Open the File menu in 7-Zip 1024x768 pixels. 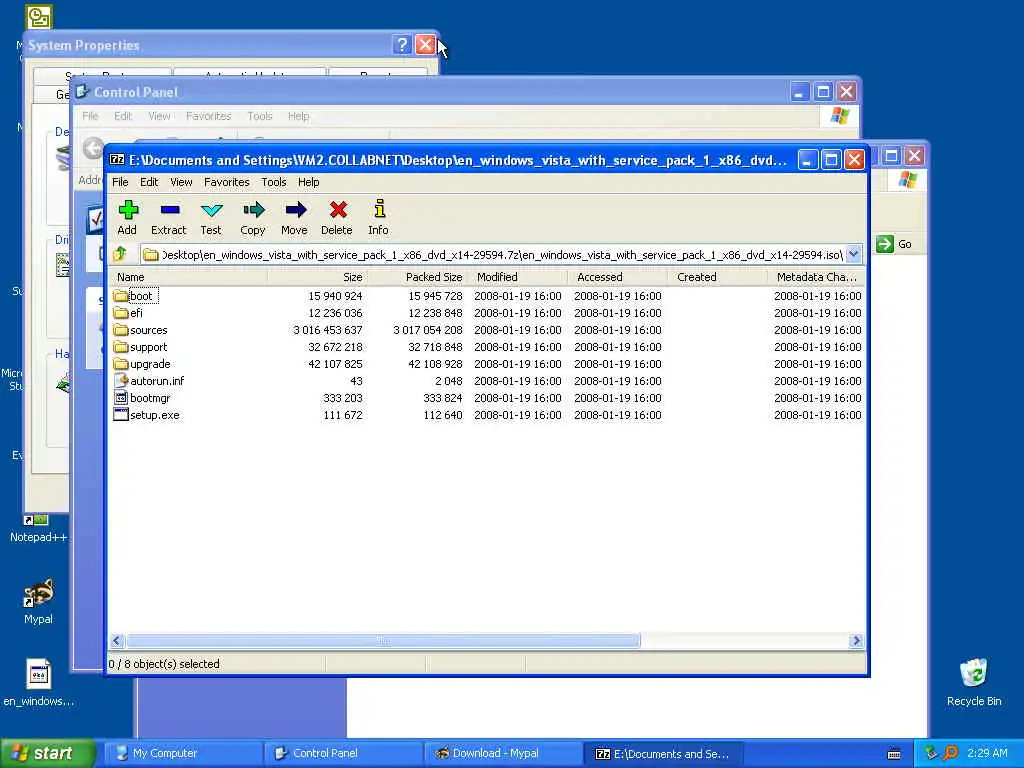click(120, 182)
